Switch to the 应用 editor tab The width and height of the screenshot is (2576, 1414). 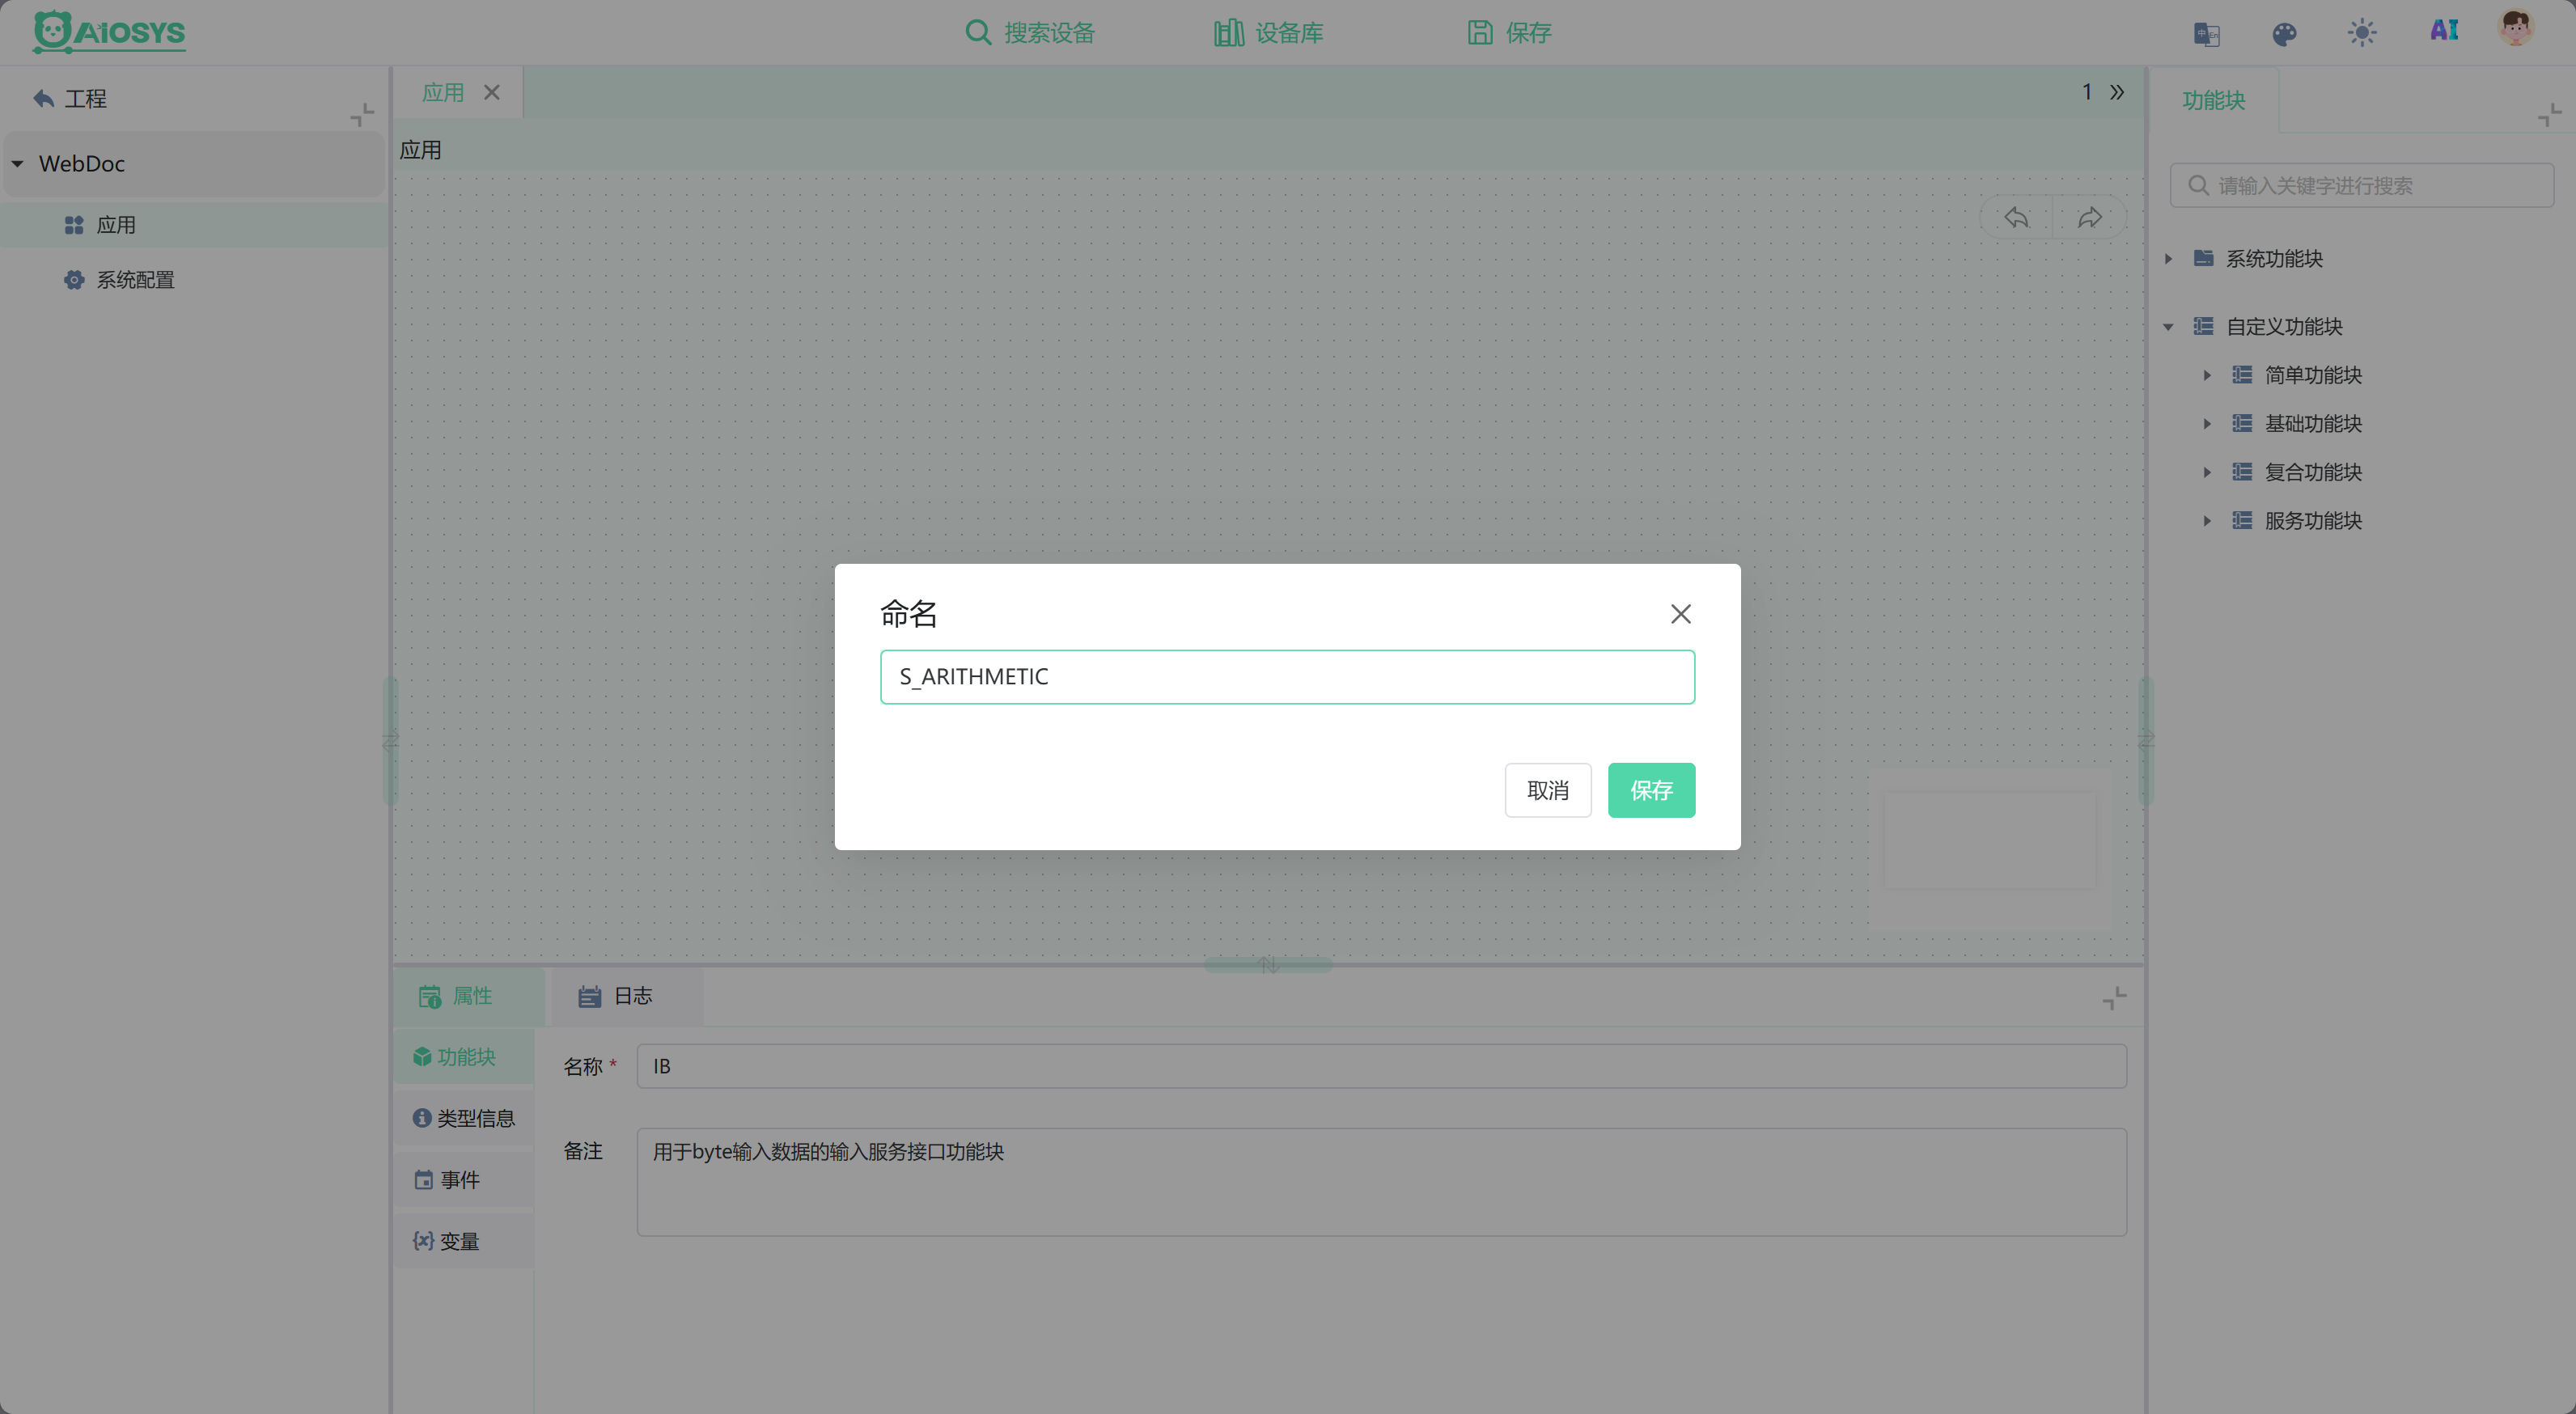tap(443, 92)
